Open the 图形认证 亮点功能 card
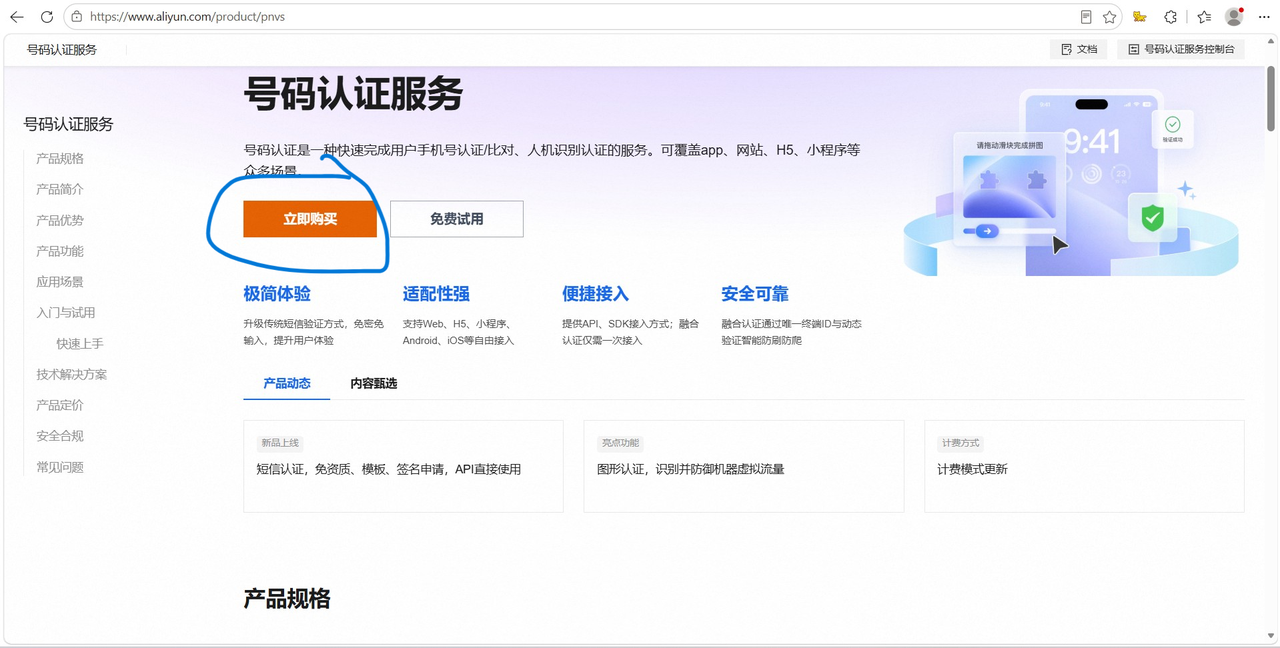Image resolution: width=1280 pixels, height=648 pixels. point(743,466)
